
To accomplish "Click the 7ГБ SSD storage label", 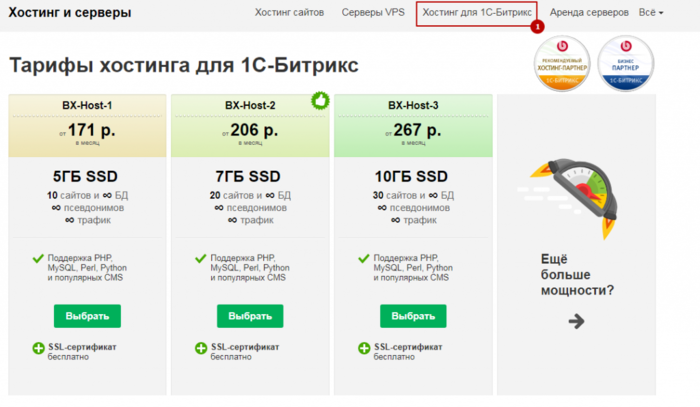I will tap(248, 176).
